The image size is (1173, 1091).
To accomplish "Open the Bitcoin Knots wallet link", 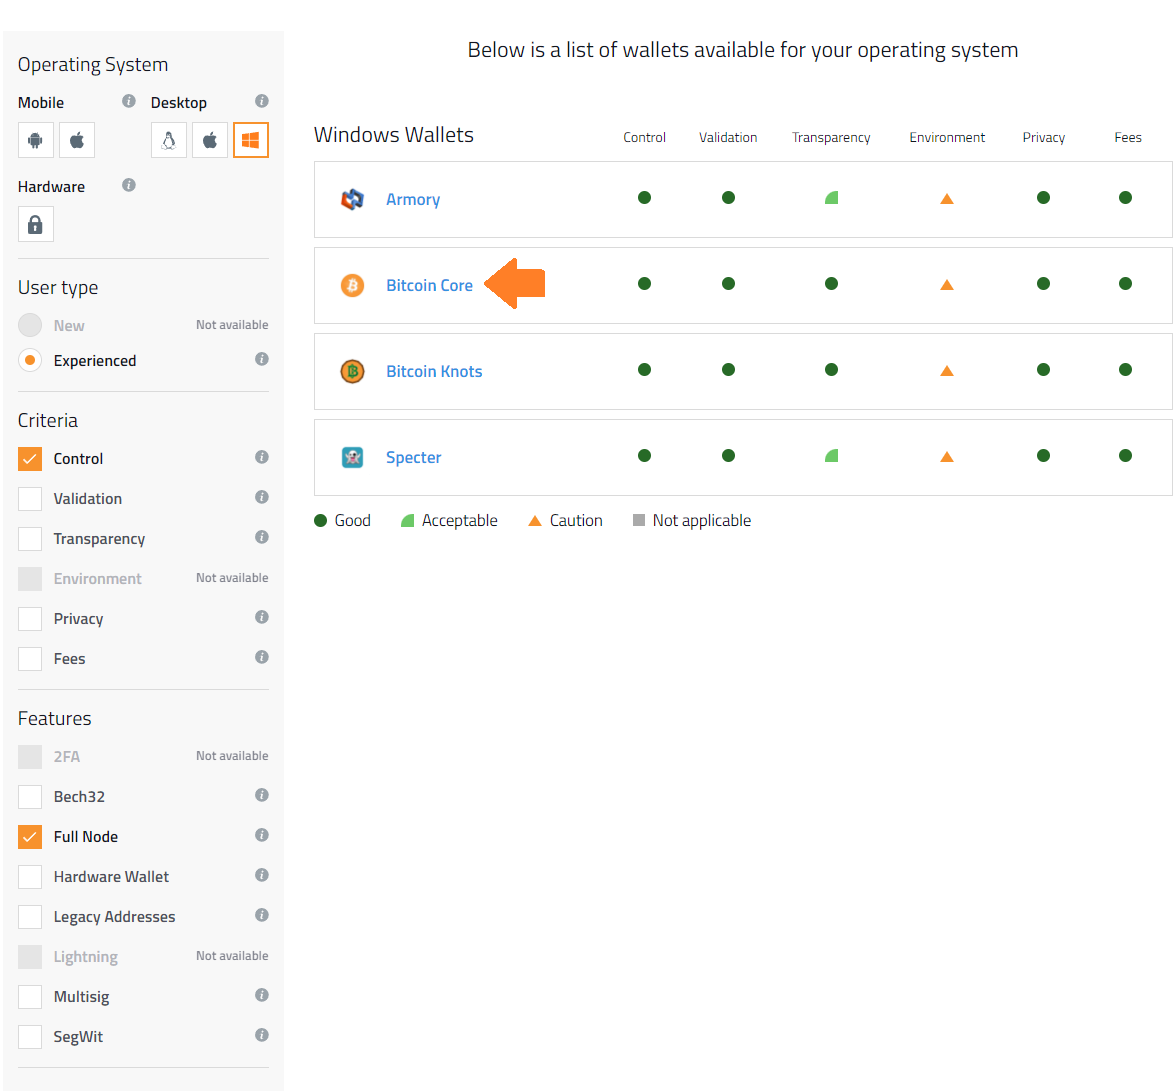I will 434,371.
